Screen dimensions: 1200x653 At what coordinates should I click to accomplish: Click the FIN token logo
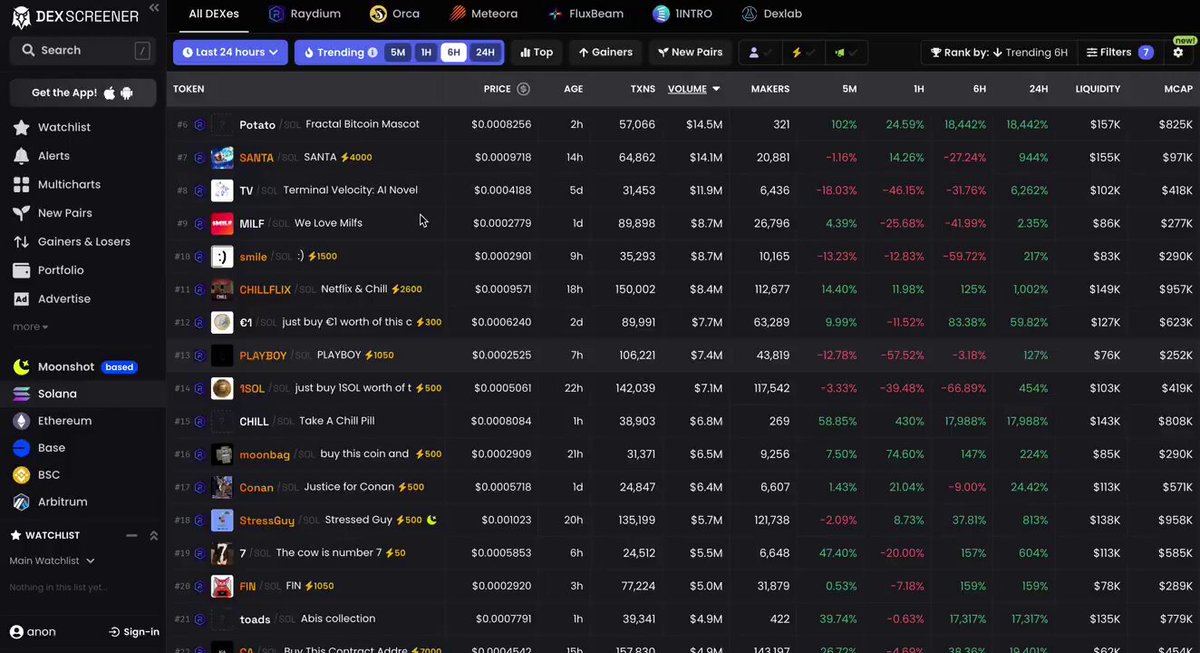(222, 586)
